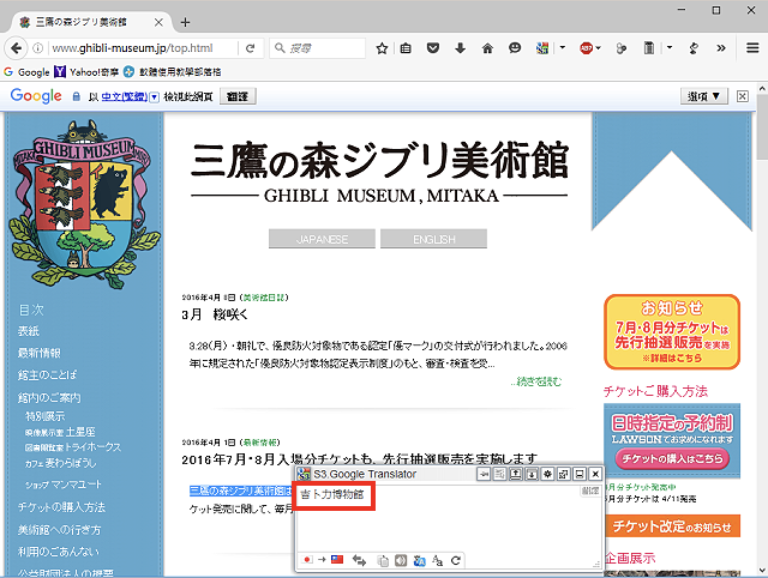This screenshot has width=768, height=578.
Task: Select Japanese source language flag
Action: [x=308, y=560]
